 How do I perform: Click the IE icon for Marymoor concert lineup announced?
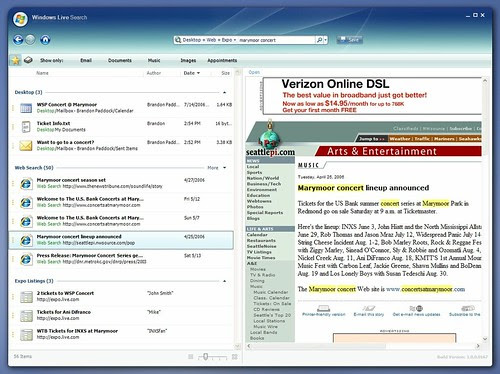(x=26, y=240)
